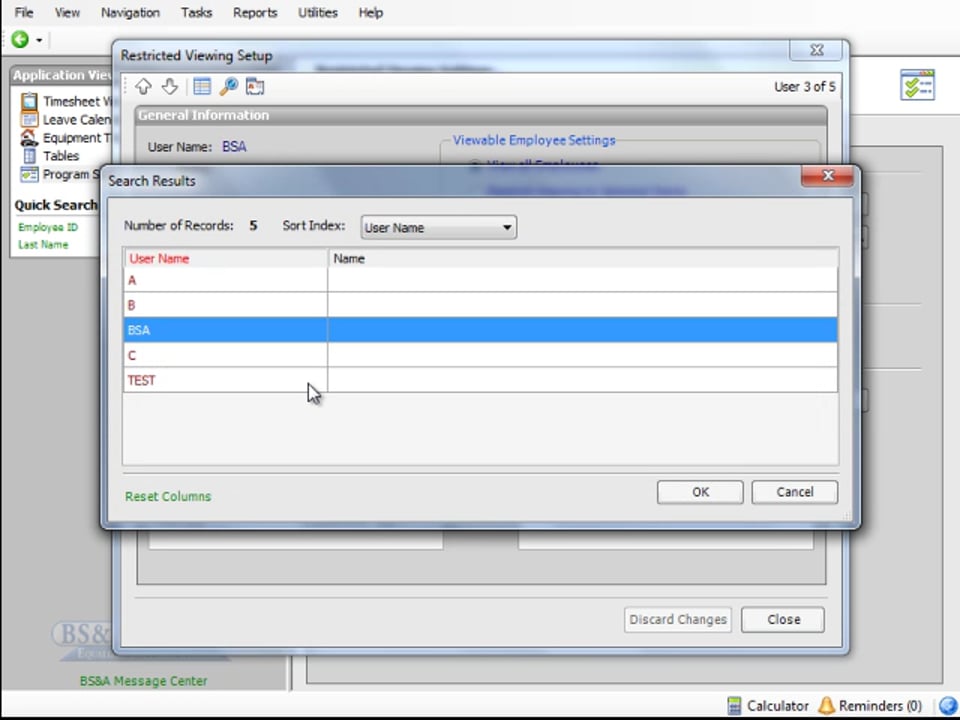Click the Tables icon in Application View
The width and height of the screenshot is (960, 720).
click(29, 156)
